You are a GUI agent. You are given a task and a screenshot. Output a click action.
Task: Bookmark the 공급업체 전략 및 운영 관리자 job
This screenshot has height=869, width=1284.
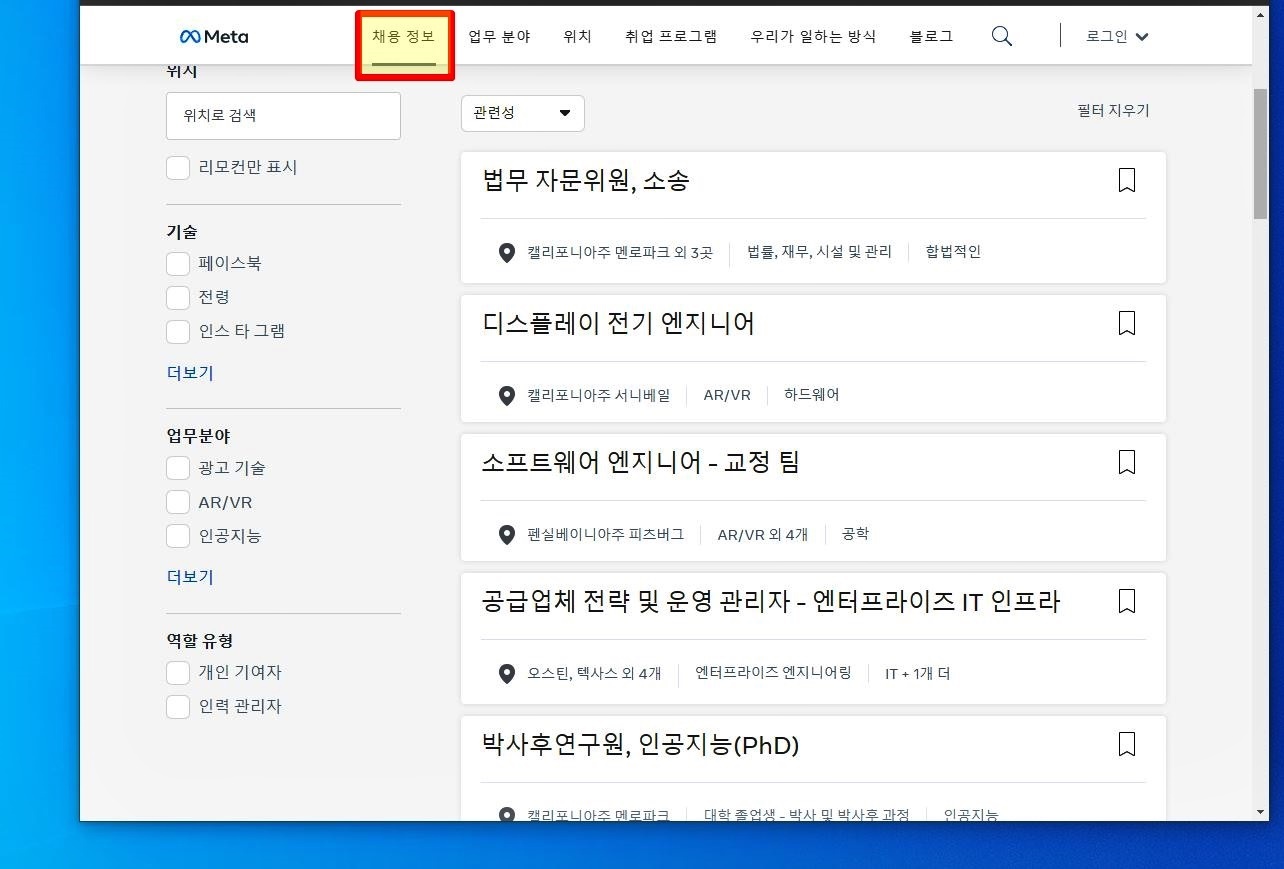click(x=1127, y=601)
